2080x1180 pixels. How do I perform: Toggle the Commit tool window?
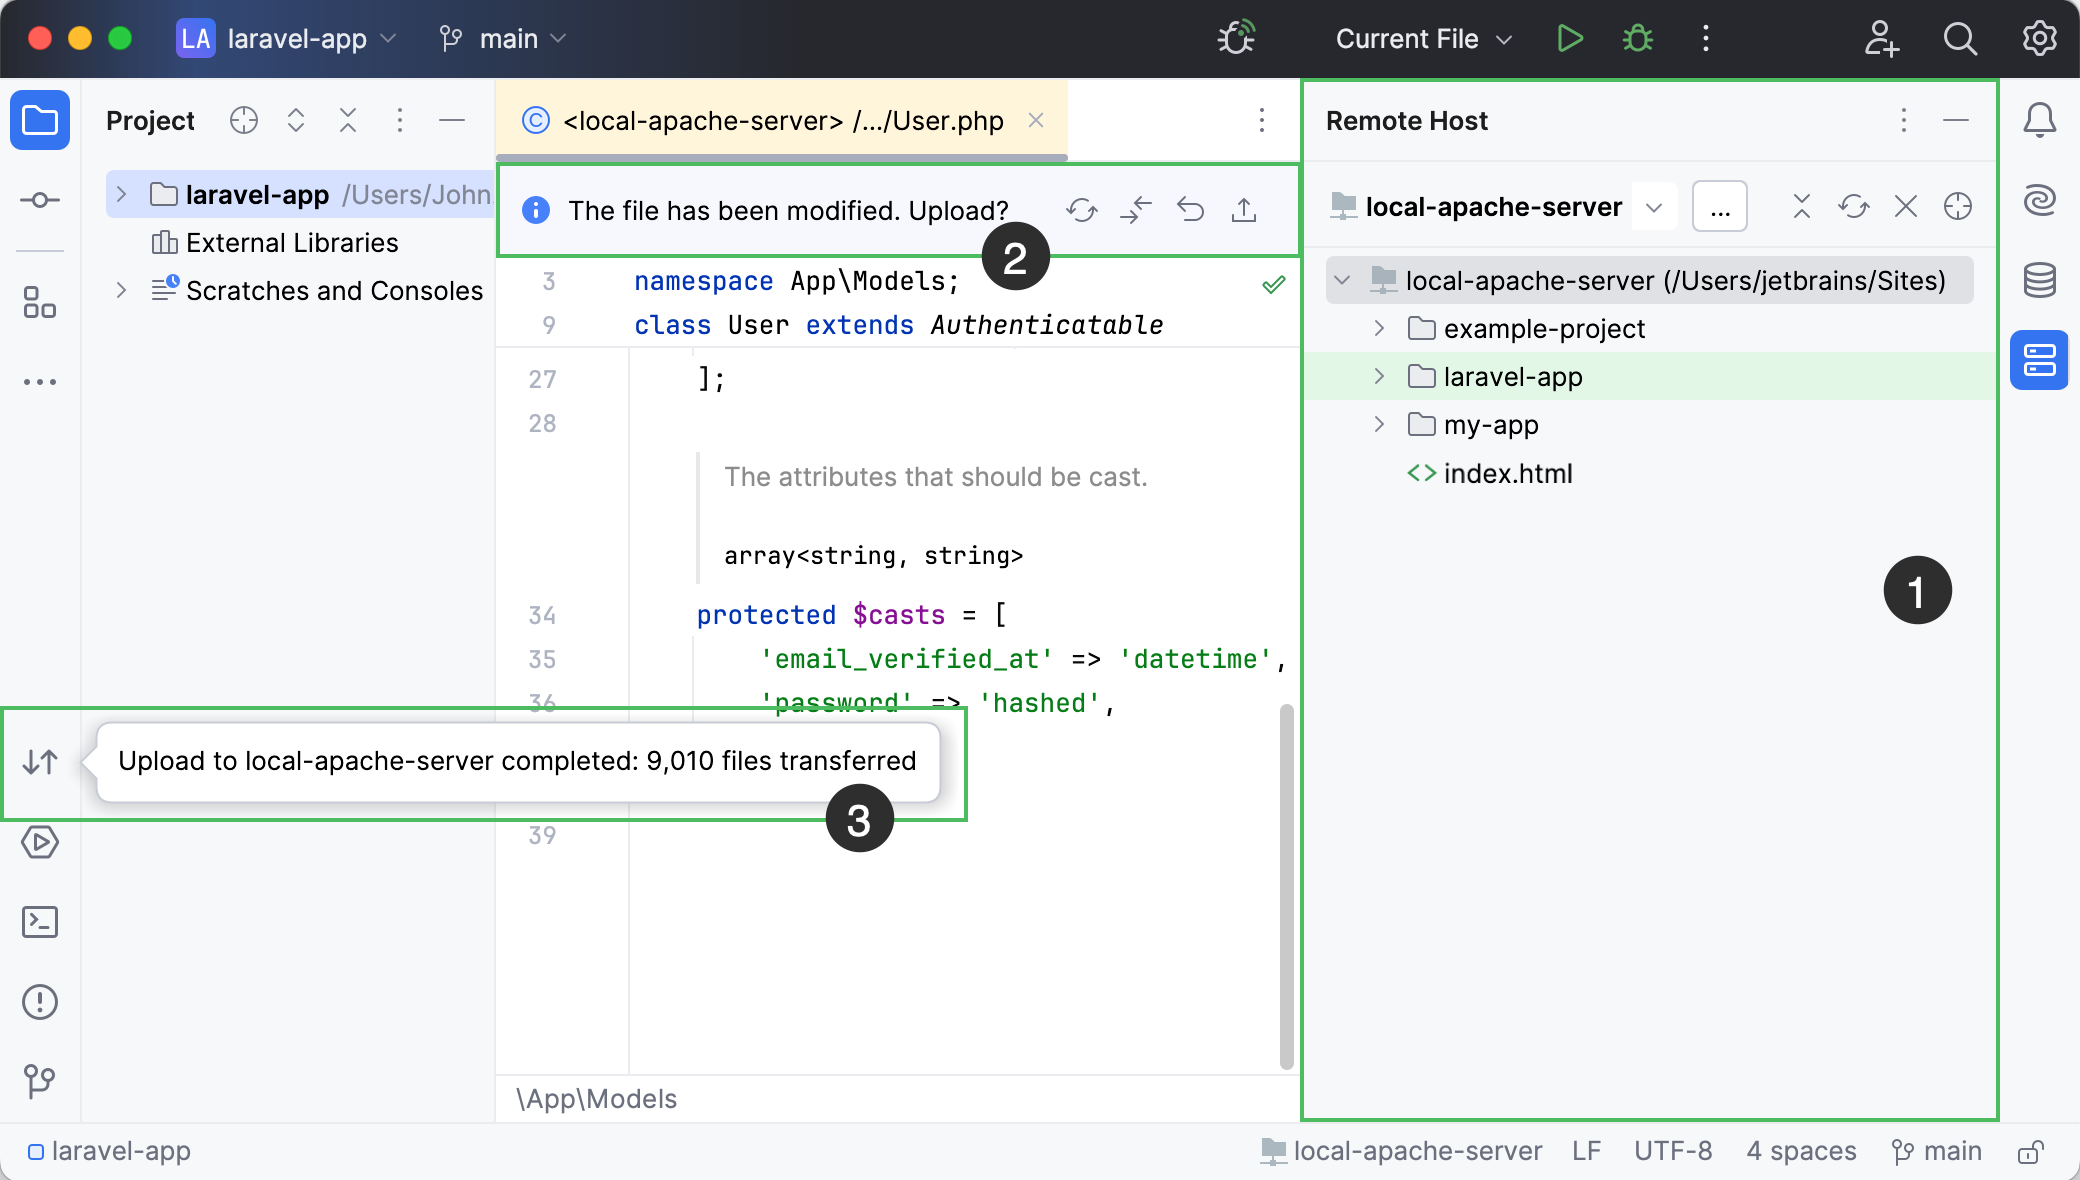[40, 200]
